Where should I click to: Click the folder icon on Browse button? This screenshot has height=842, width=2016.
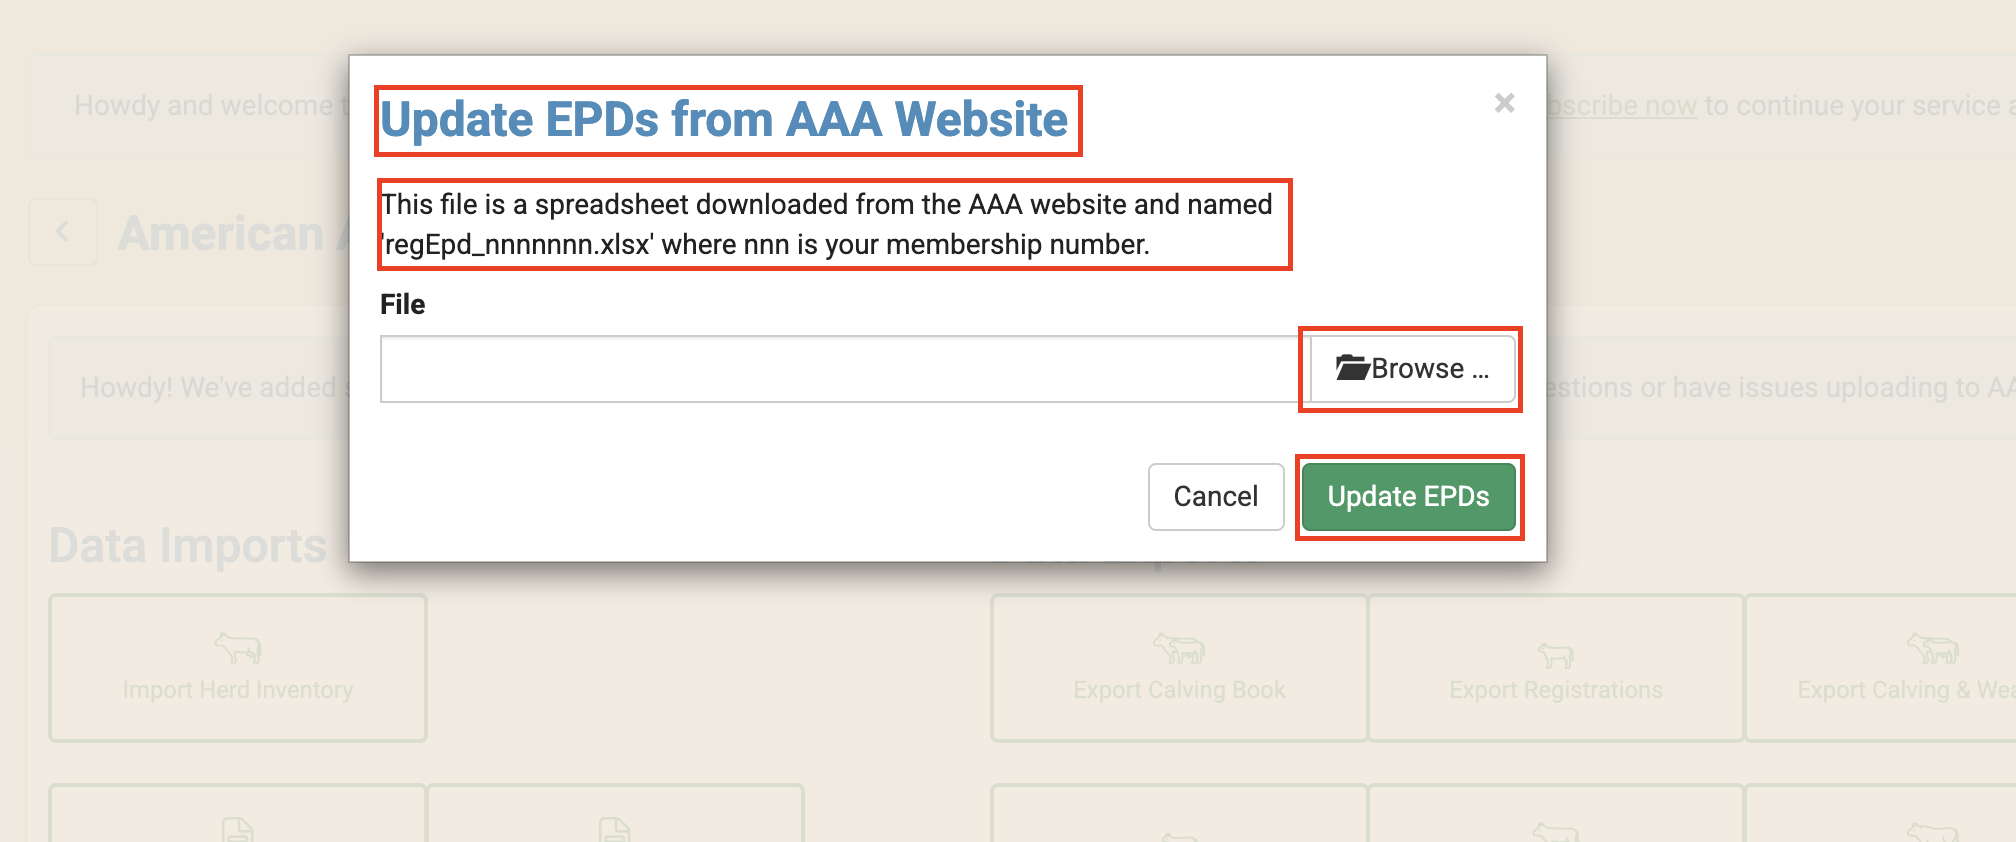tap(1352, 368)
